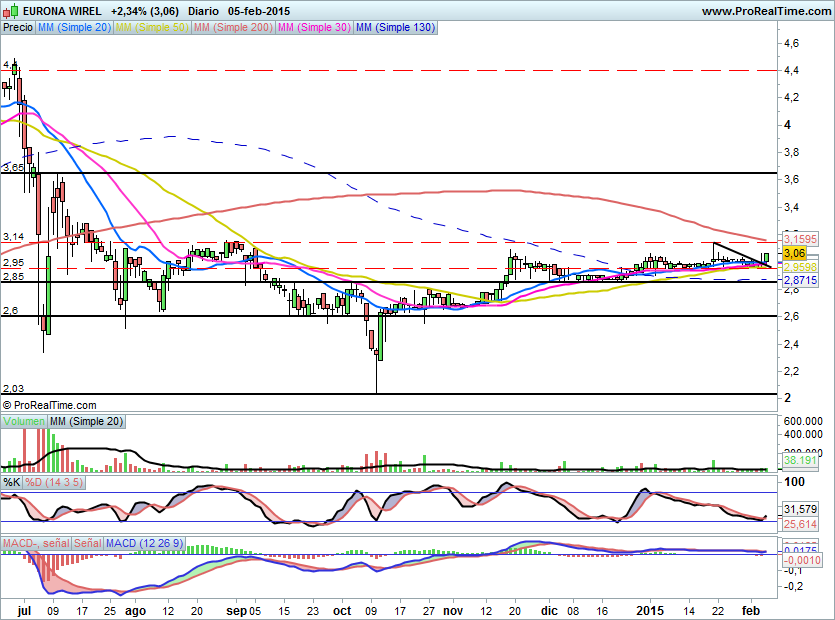Click the volume panel MM (Simple 20) label
Viewport: 835px width, 620px height.
[x=87, y=422]
